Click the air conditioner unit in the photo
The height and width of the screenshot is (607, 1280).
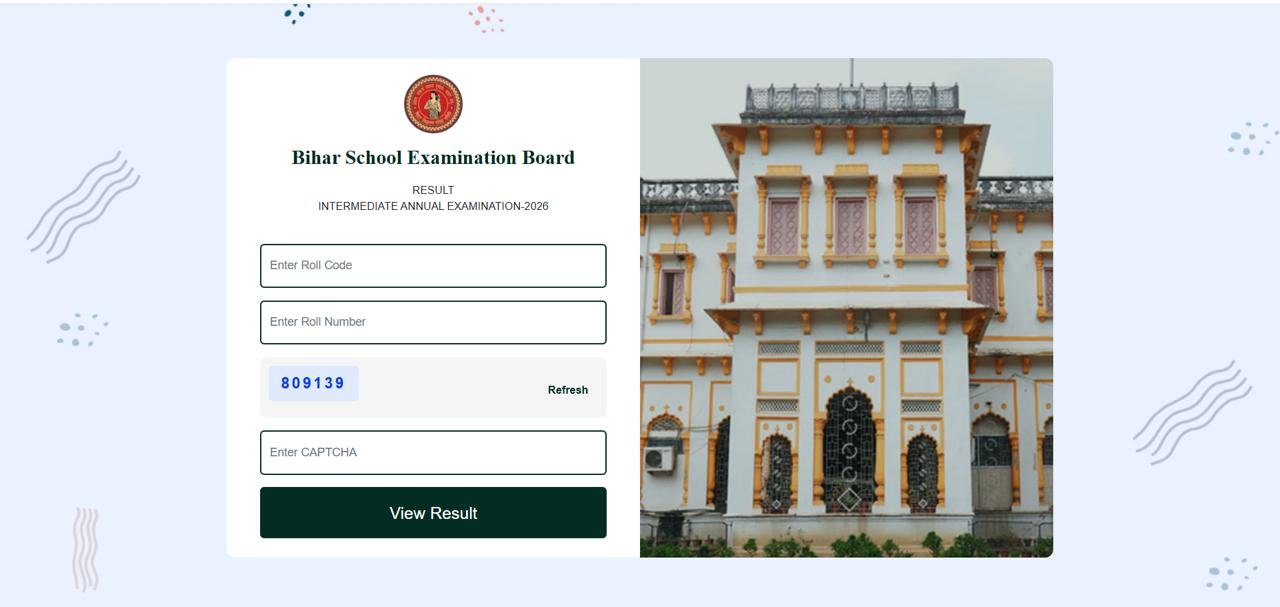[x=659, y=459]
